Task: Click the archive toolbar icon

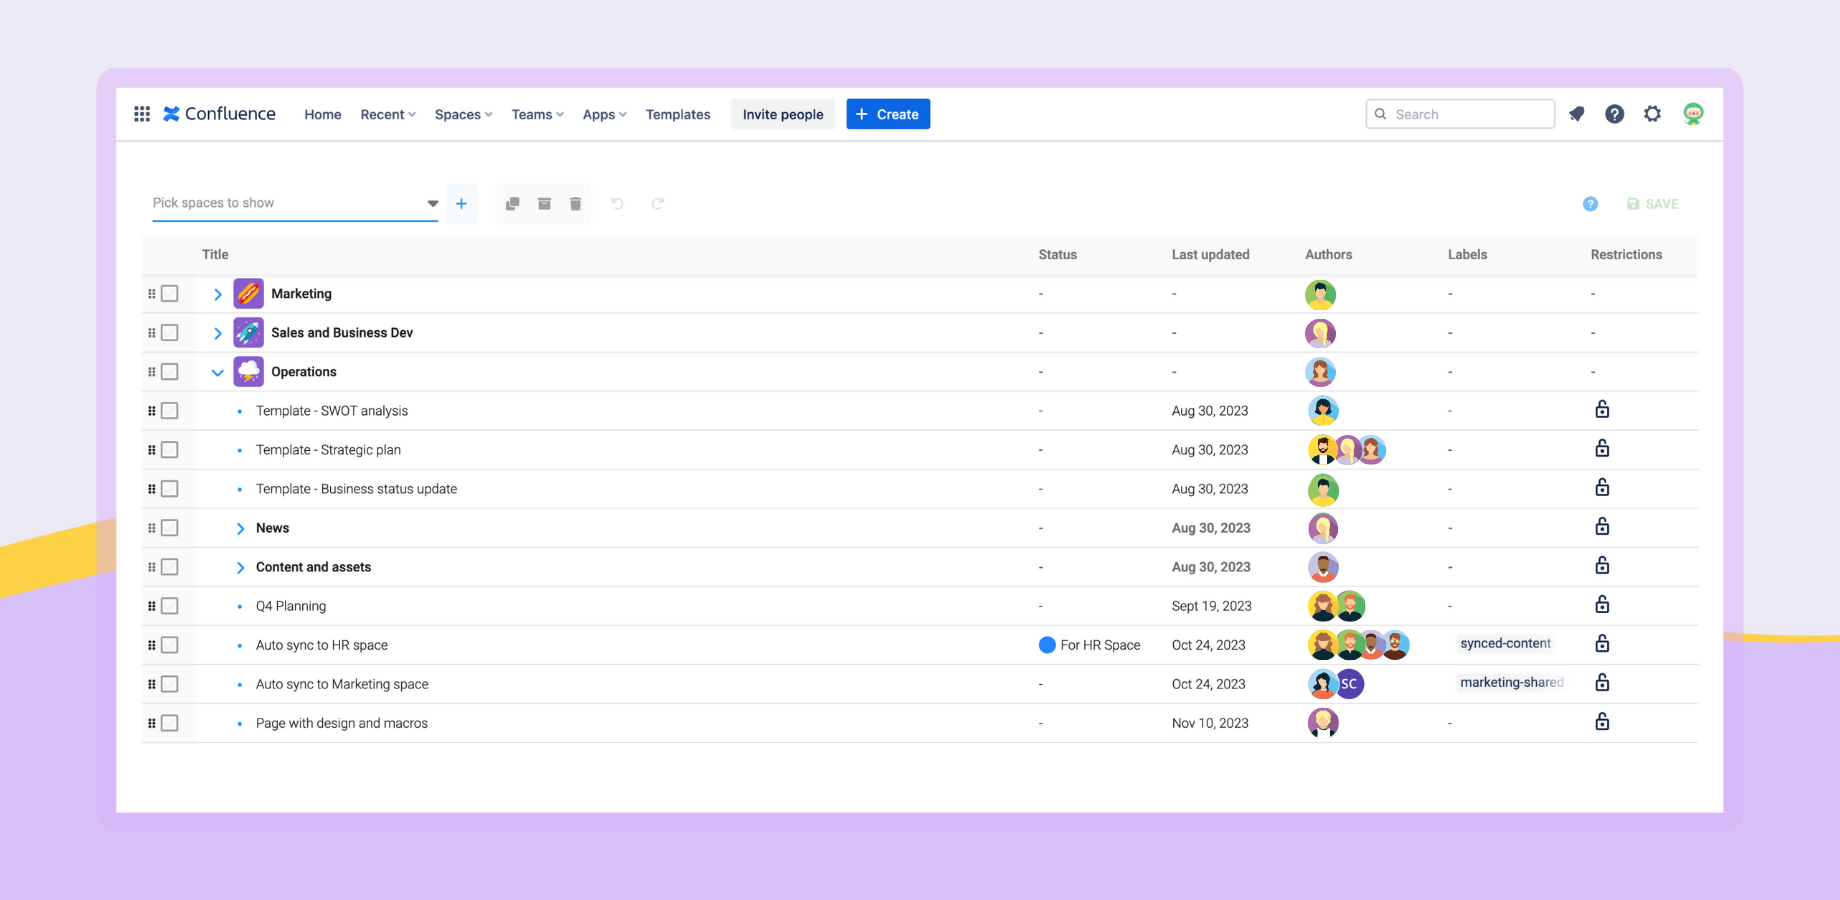Action: click(x=544, y=204)
